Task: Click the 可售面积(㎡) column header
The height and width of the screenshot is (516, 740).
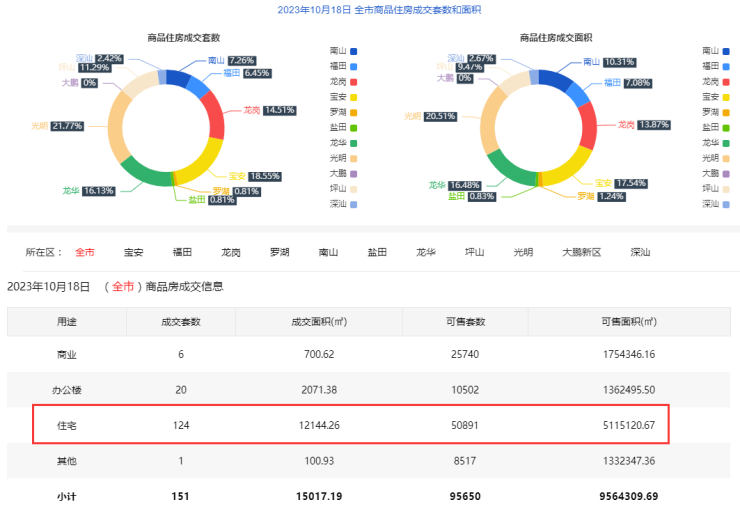Action: [x=628, y=322]
